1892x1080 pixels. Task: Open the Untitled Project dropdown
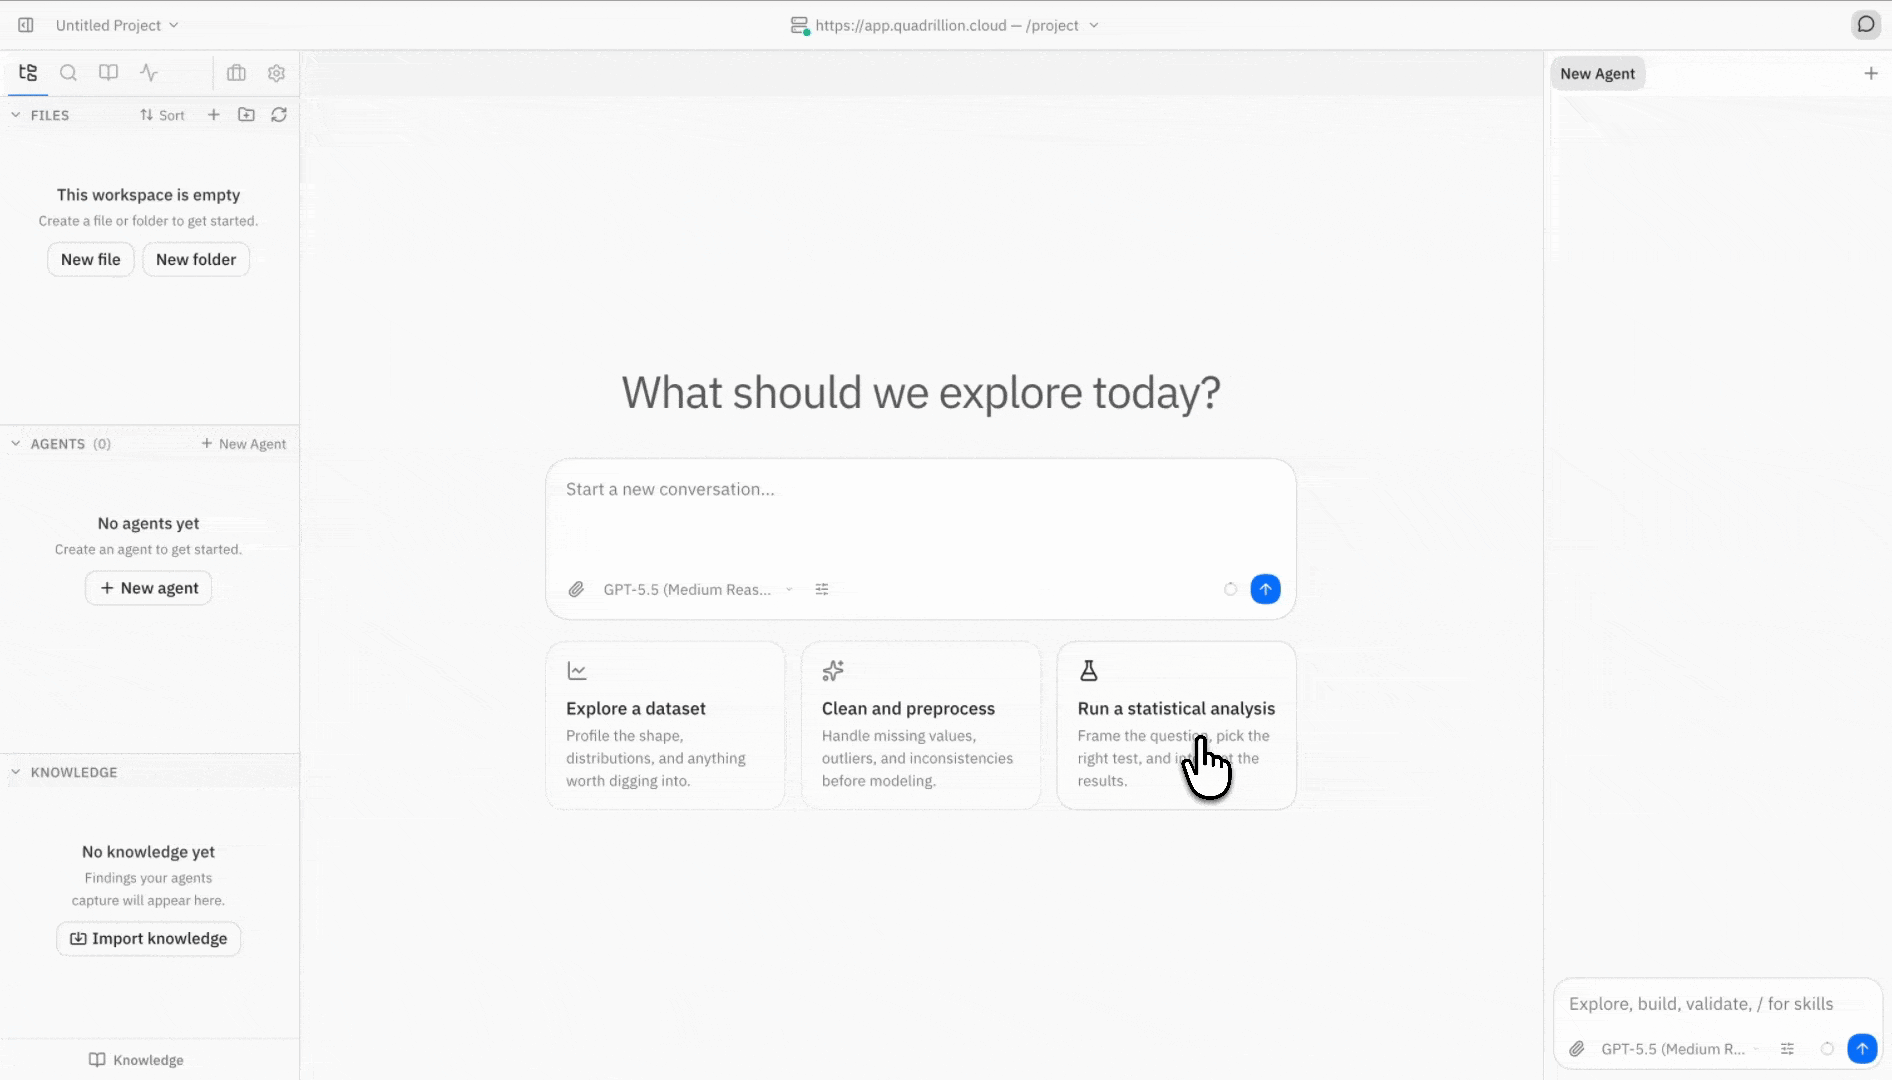(x=117, y=25)
